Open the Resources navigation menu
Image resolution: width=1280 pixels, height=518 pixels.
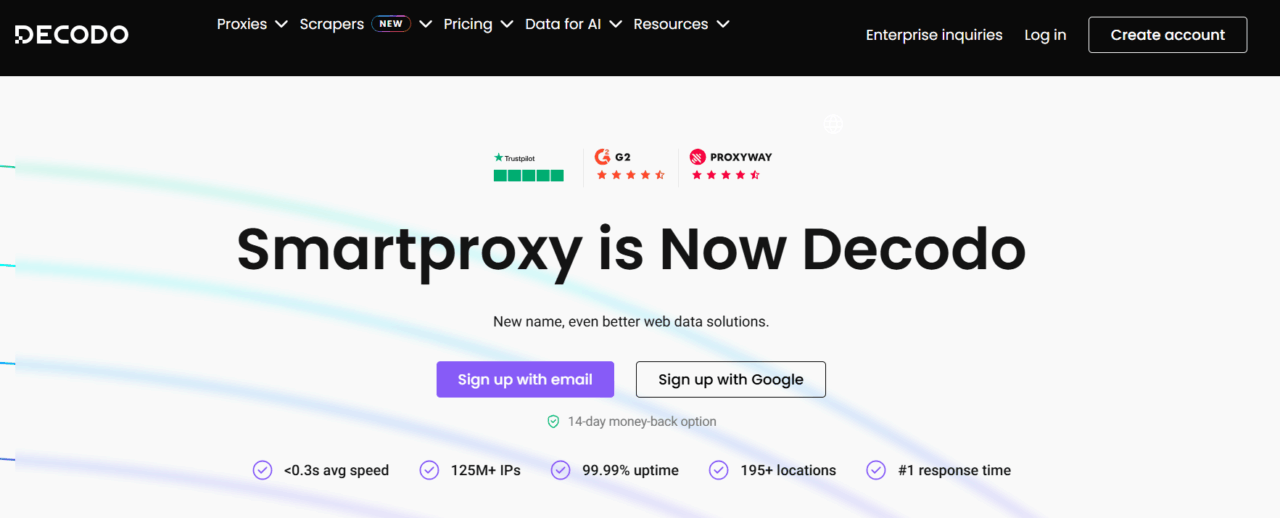(x=681, y=24)
